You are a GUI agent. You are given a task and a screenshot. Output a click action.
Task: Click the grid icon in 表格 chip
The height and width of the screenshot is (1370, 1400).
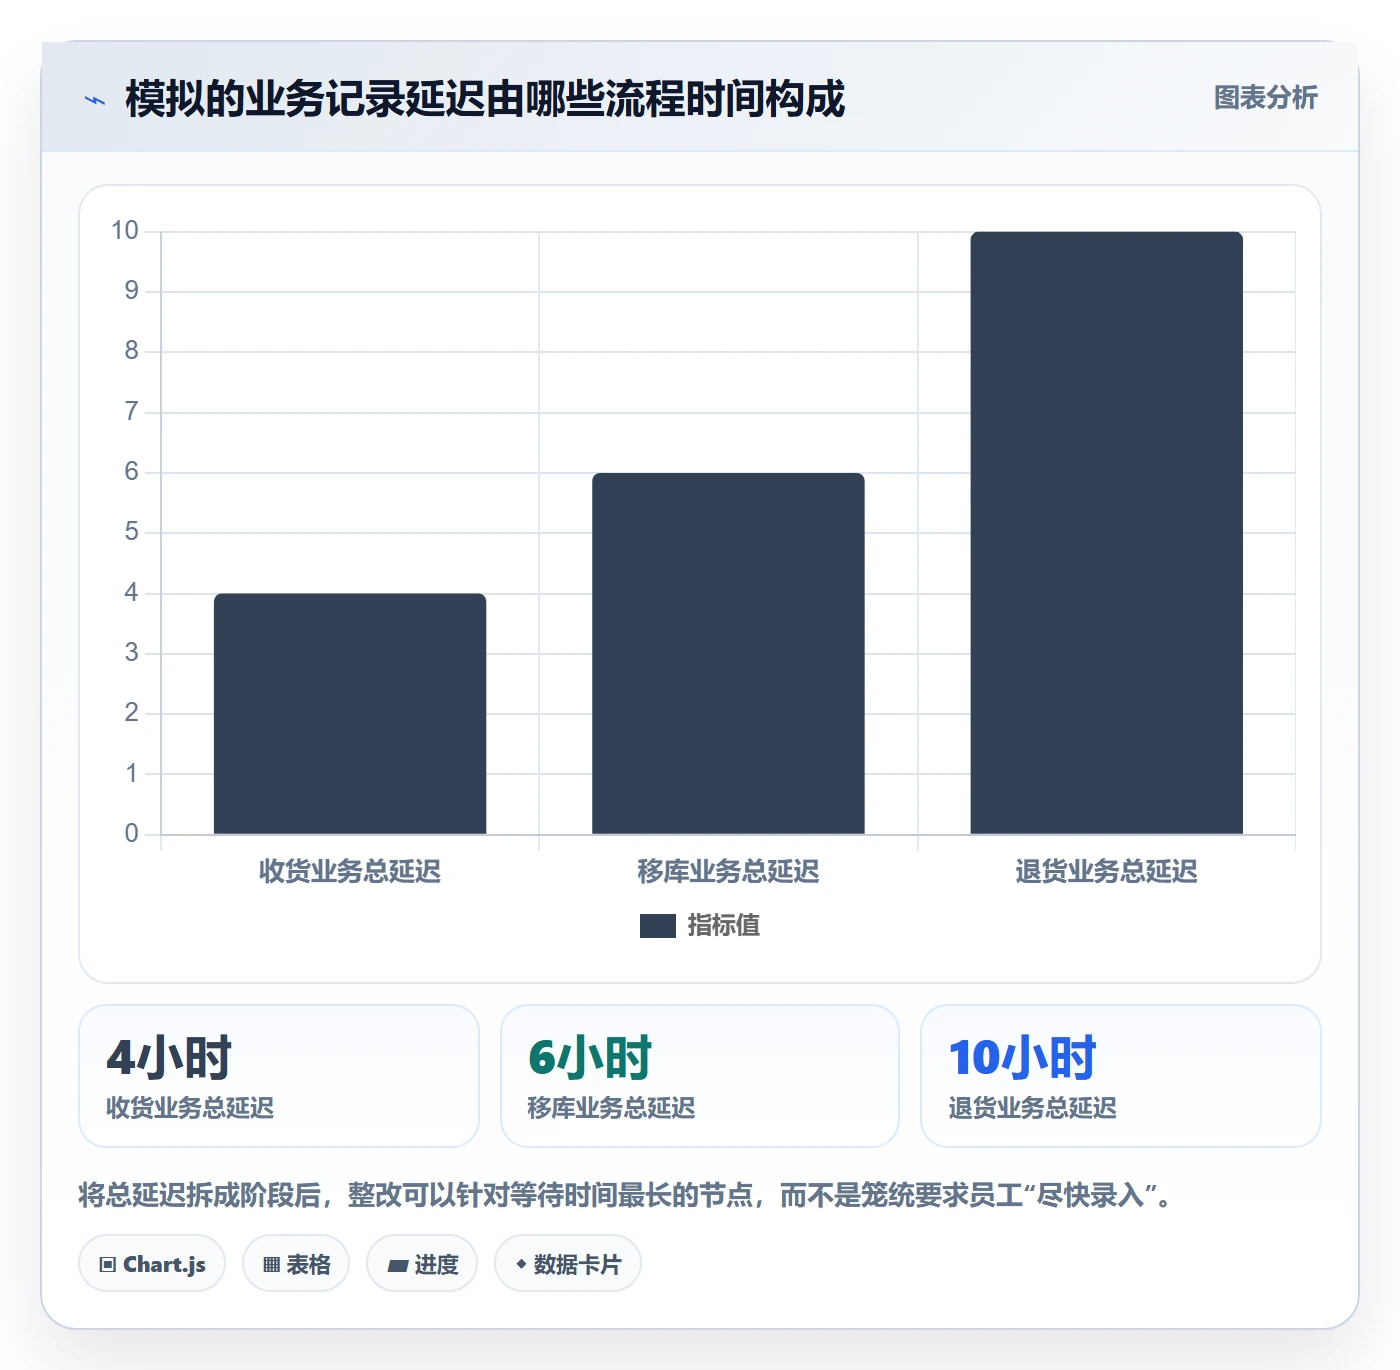tap(271, 1265)
